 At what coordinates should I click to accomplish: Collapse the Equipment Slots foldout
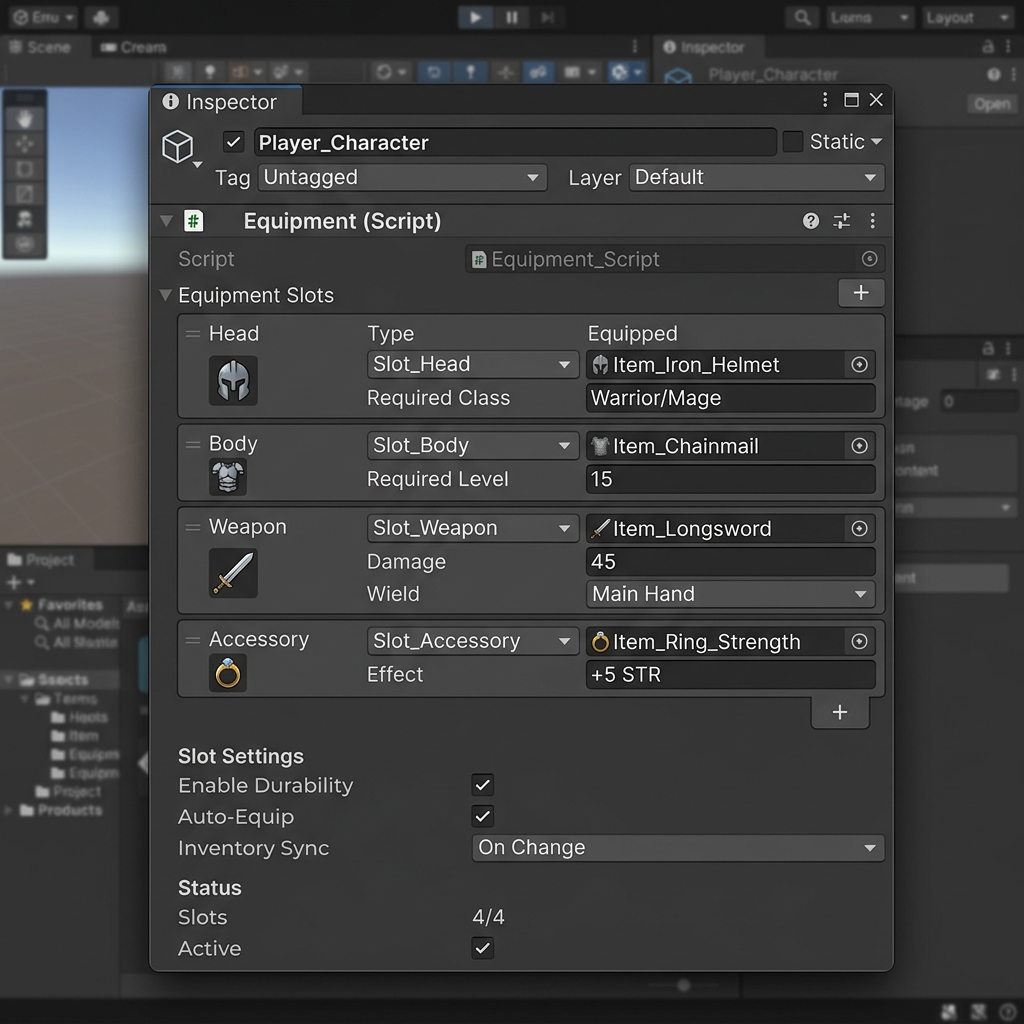point(166,295)
